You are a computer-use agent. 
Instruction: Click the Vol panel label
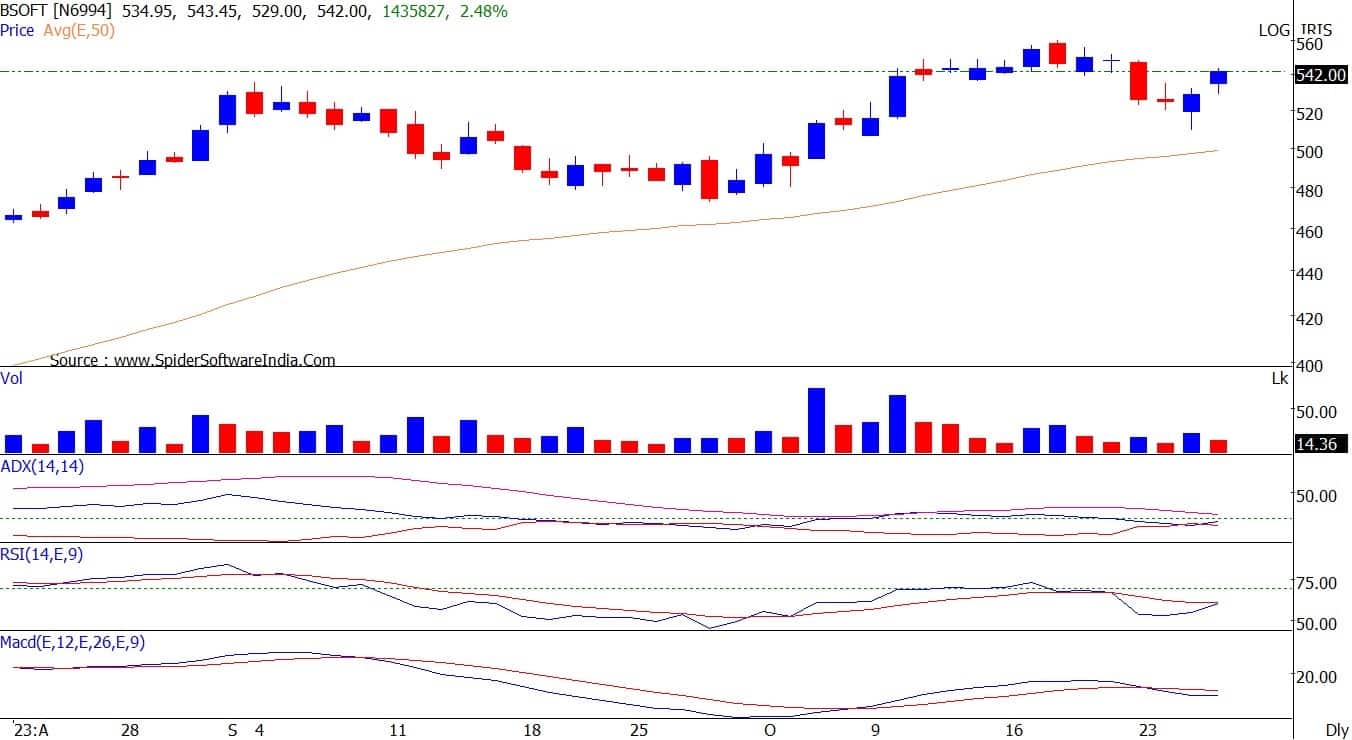[x=12, y=379]
